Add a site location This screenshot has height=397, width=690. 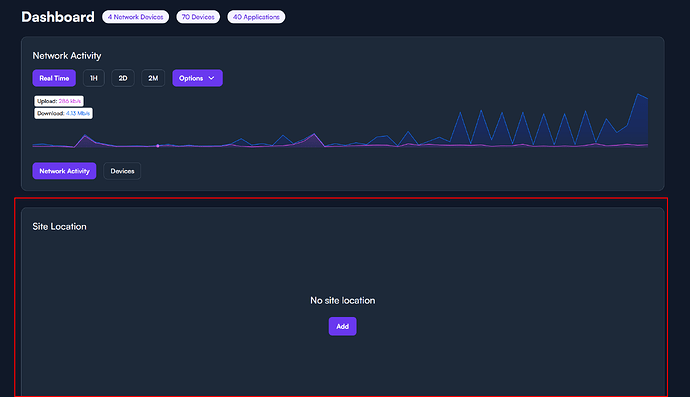342,327
